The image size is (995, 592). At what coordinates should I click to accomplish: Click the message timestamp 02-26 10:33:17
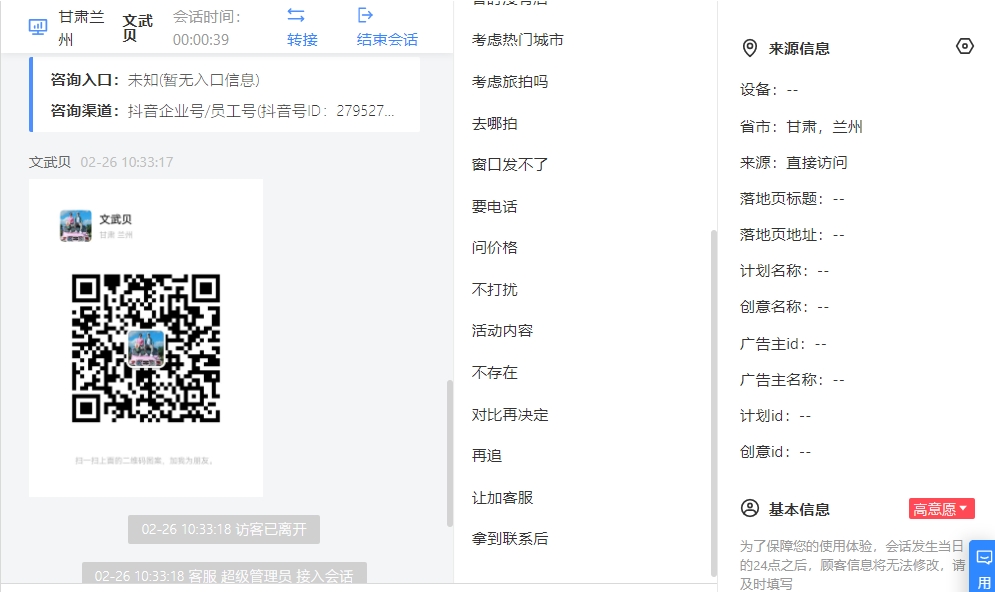click(x=127, y=162)
